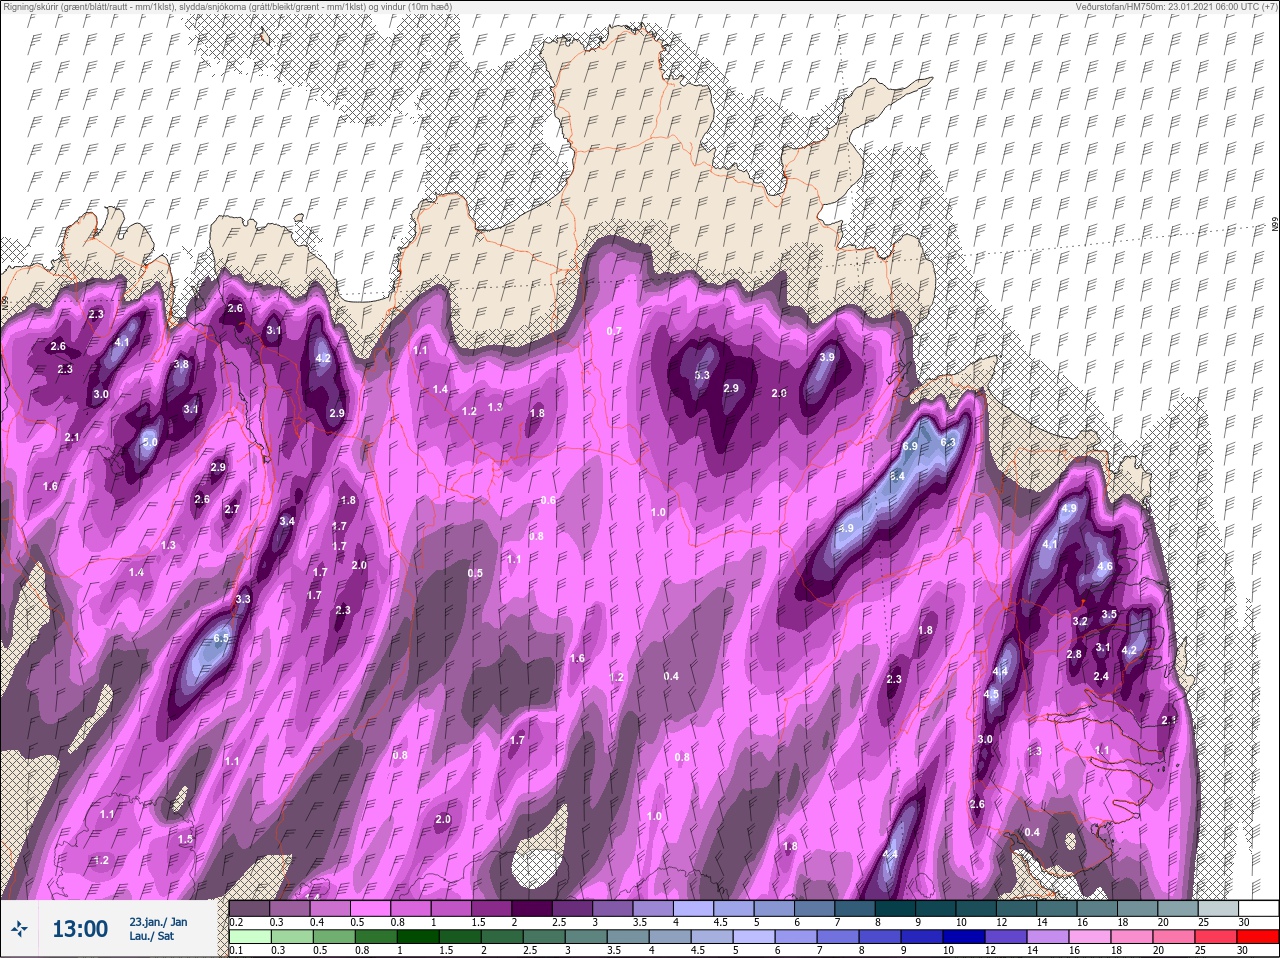Click the weekday text Lau./ Sat

click(151, 936)
